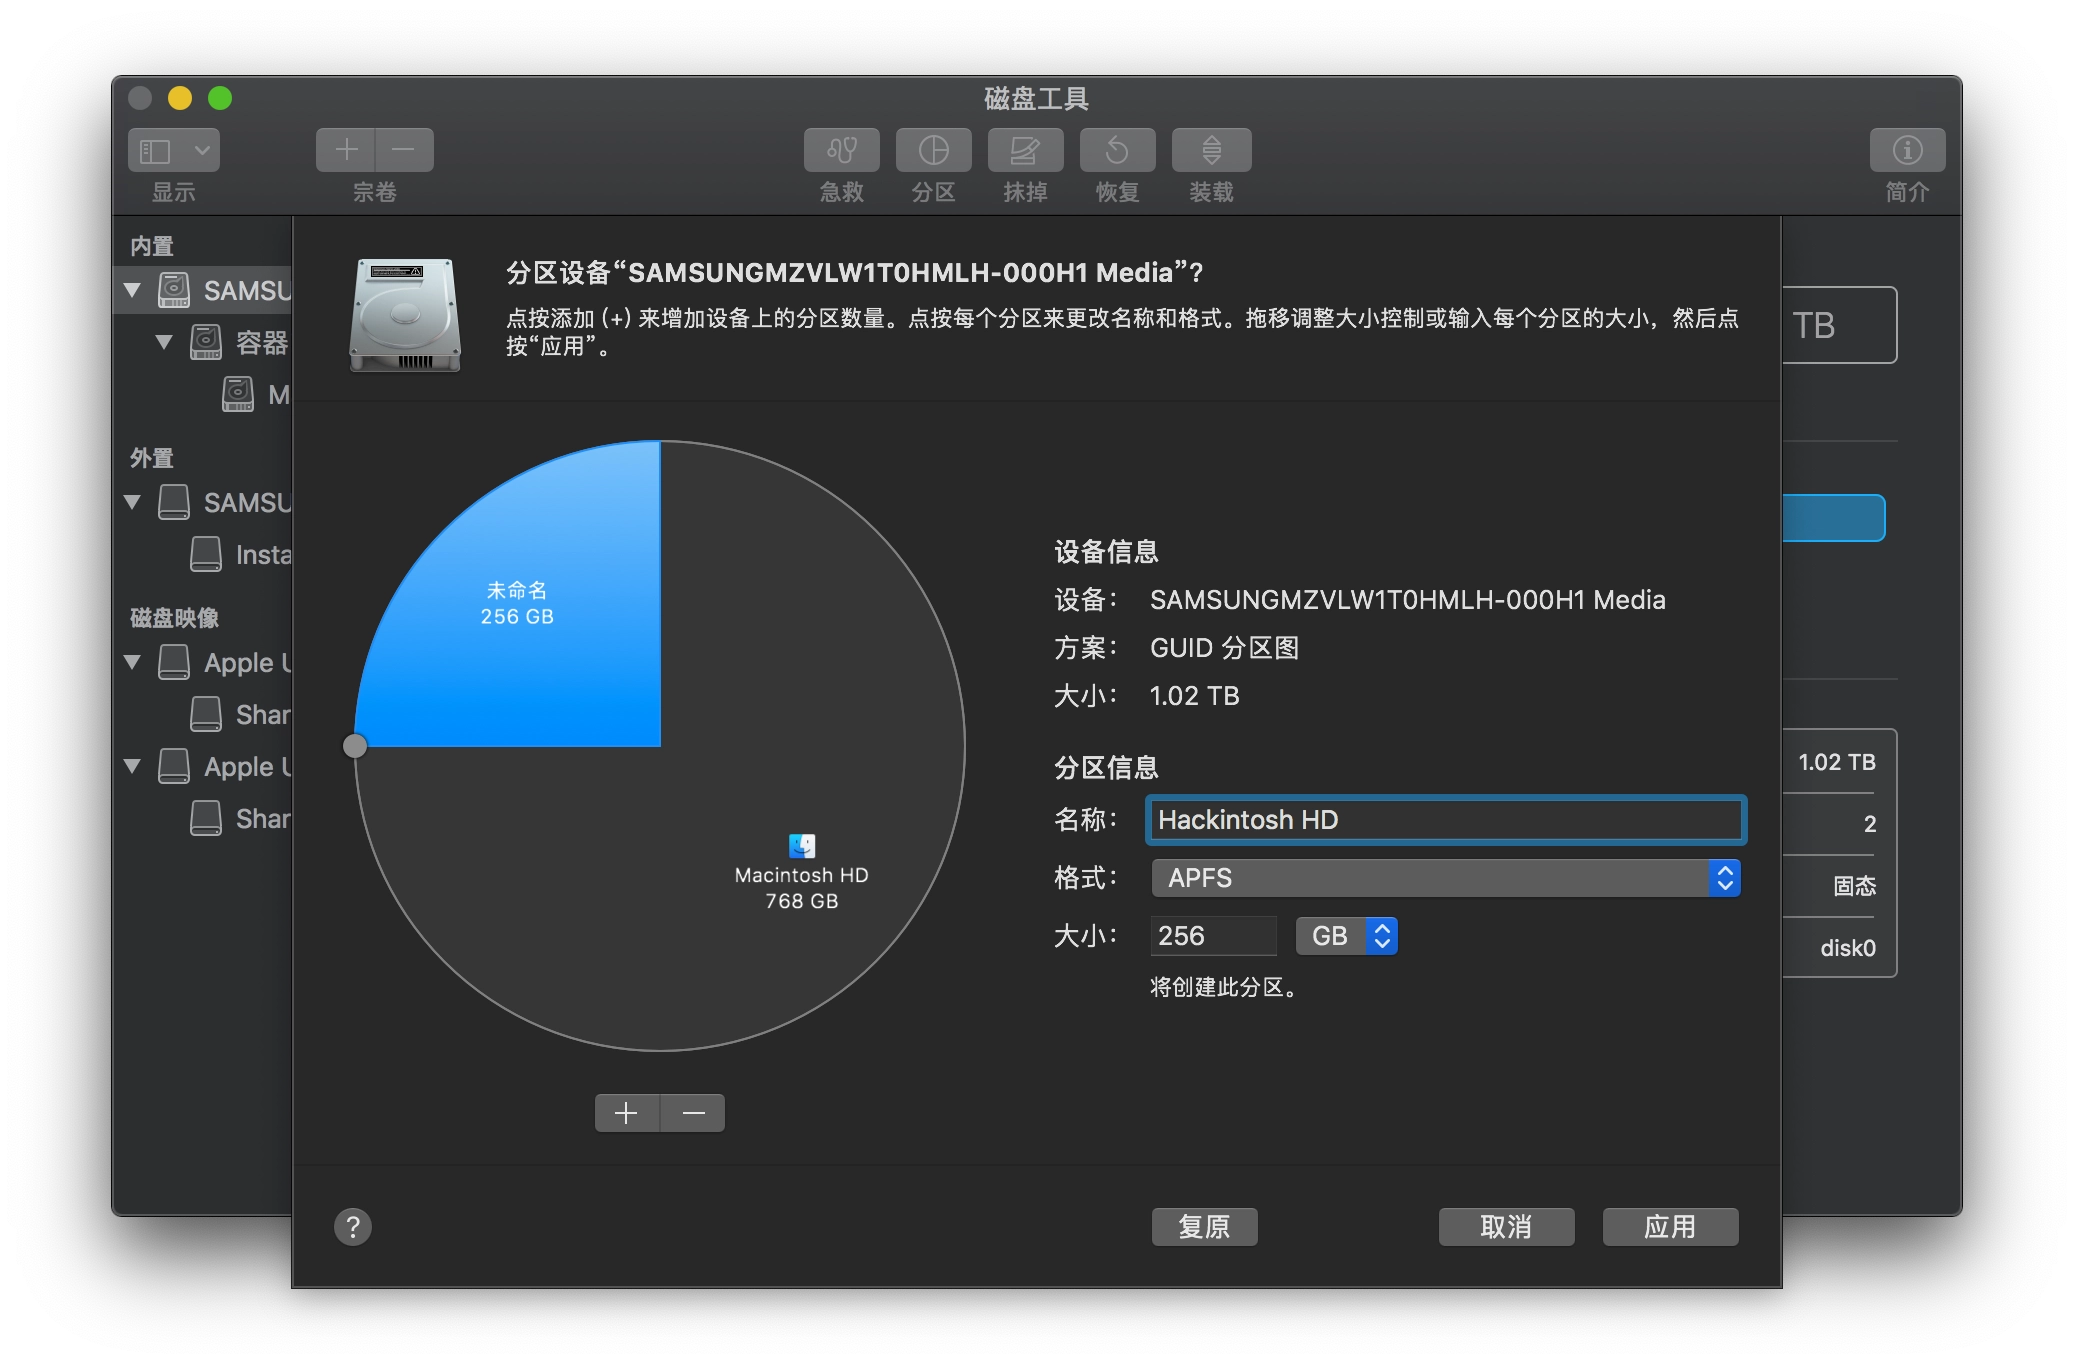Select the internal SAMSU disk icon in sidebar
Image resolution: width=2074 pixels, height=1364 pixels.
174,290
